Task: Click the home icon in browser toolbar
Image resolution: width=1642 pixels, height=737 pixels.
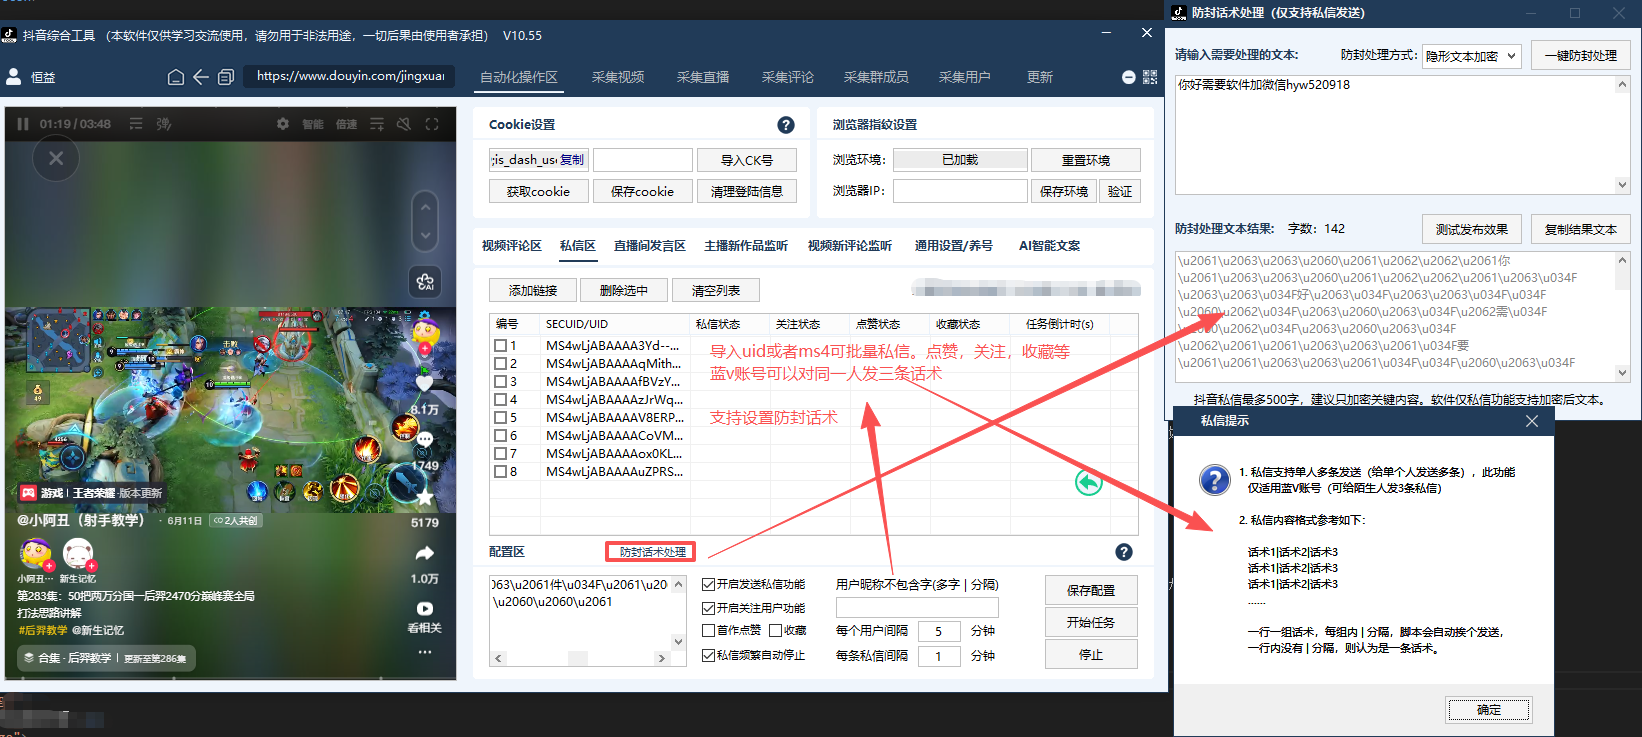Action: click(x=175, y=77)
